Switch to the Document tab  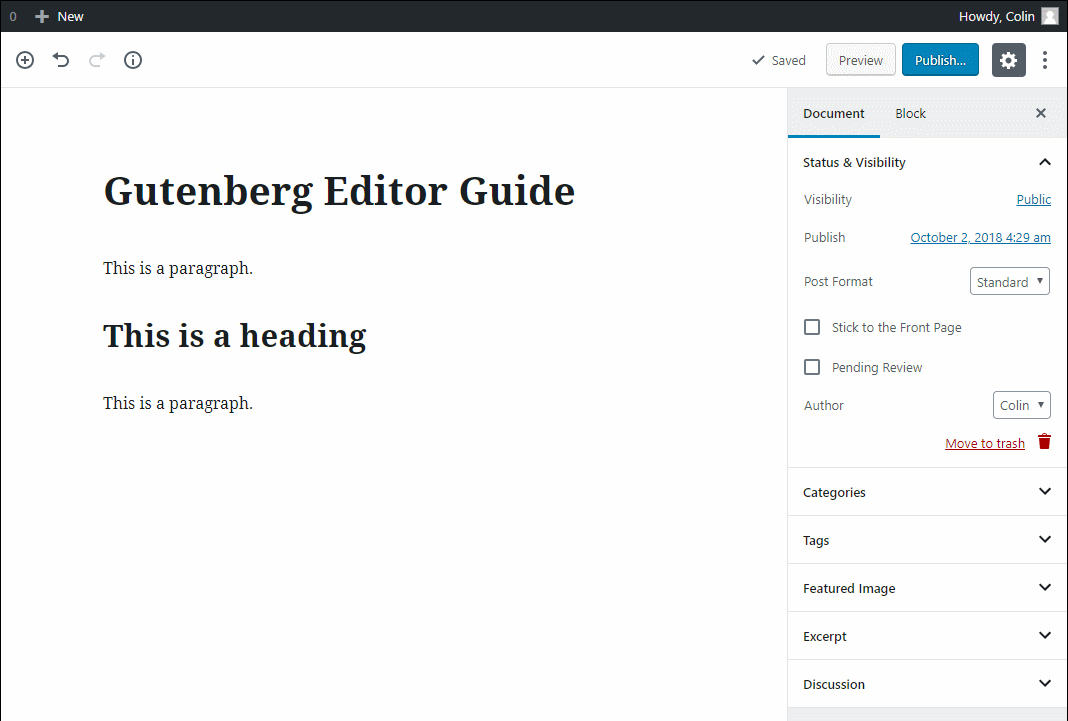pyautogui.click(x=834, y=114)
